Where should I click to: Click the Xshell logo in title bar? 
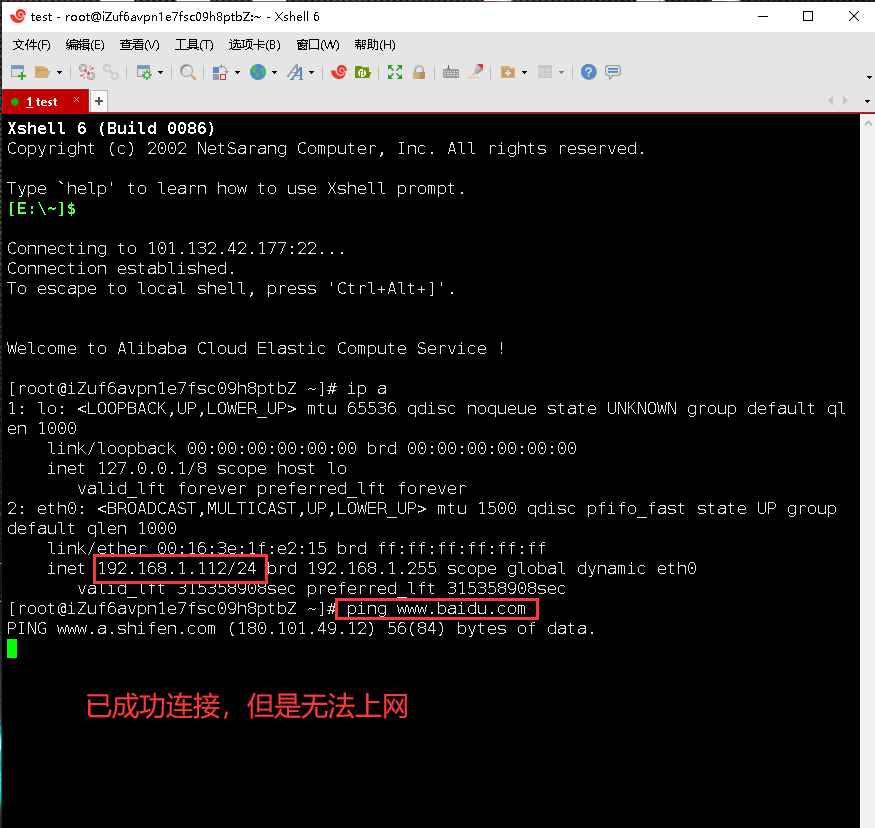tap(18, 16)
